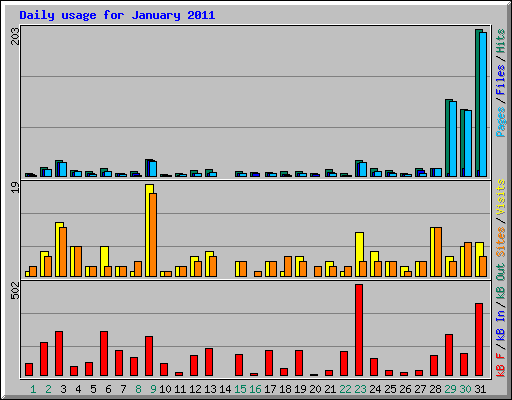Click the red kB bar for day 31
The height and width of the screenshot is (400, 512).
pyautogui.click(x=479, y=340)
